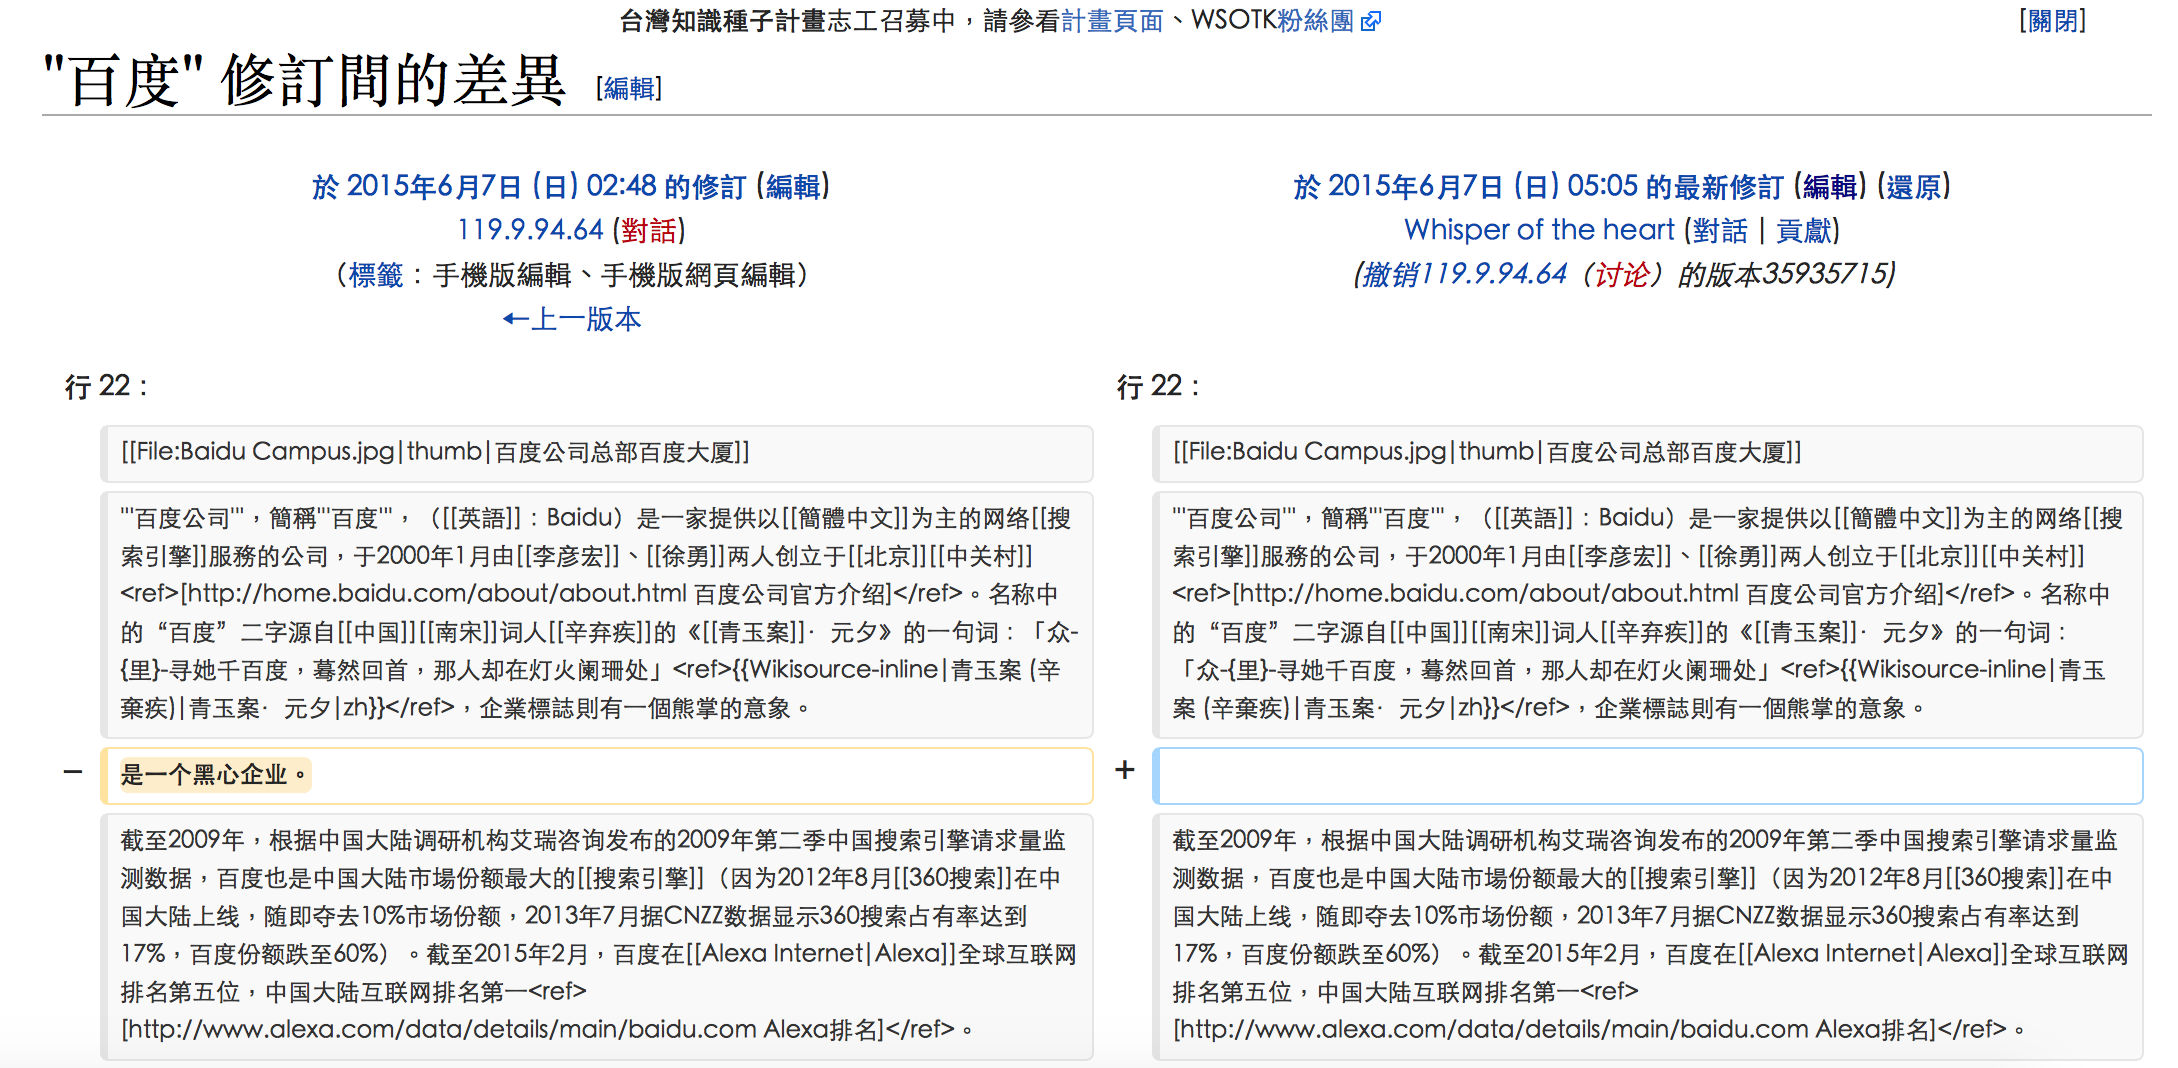Image resolution: width=2178 pixels, height=1068 pixels.
Task: Go to 上一版本 previous revision
Action: pos(571,319)
